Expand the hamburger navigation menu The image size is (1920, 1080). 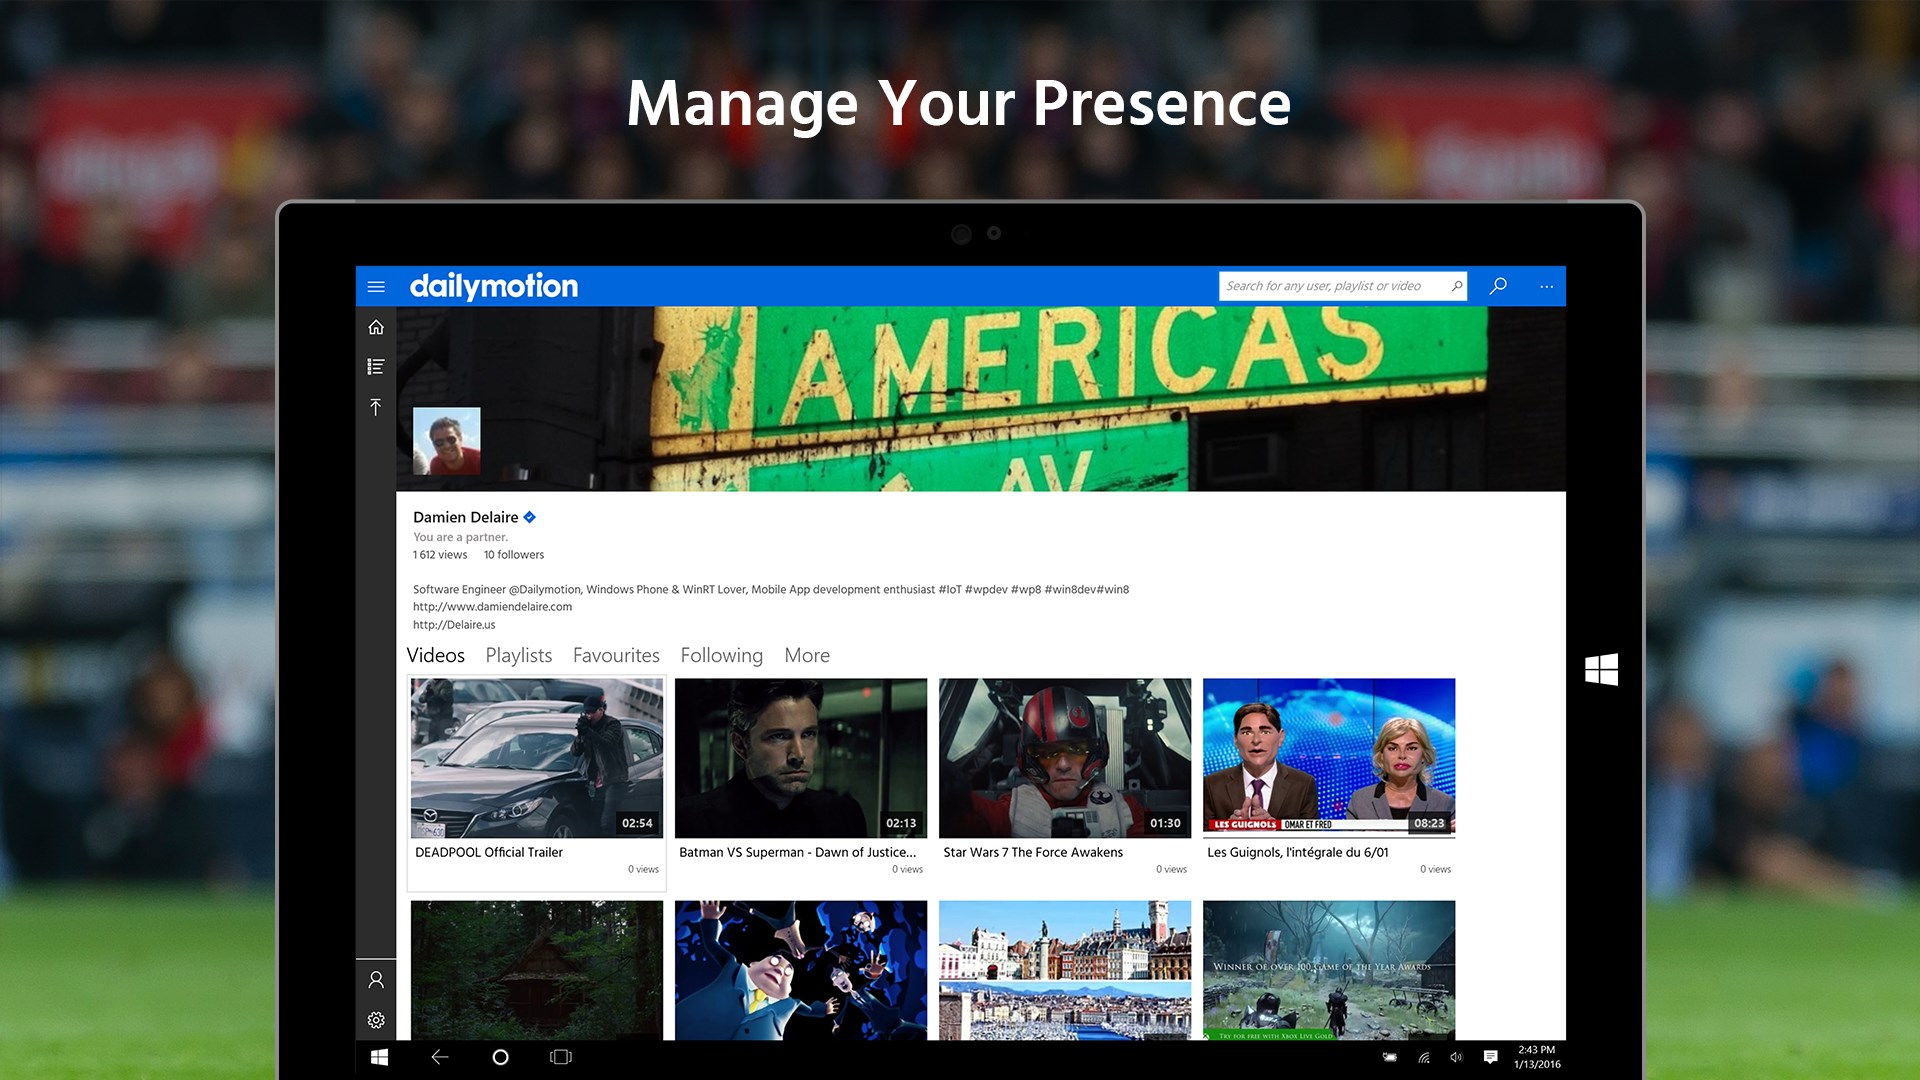click(376, 286)
